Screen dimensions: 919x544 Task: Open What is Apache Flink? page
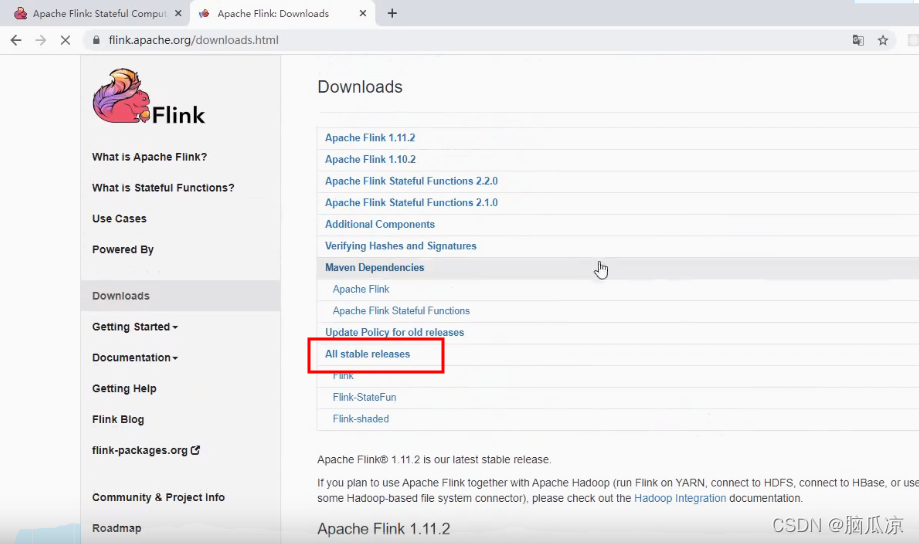coord(149,157)
